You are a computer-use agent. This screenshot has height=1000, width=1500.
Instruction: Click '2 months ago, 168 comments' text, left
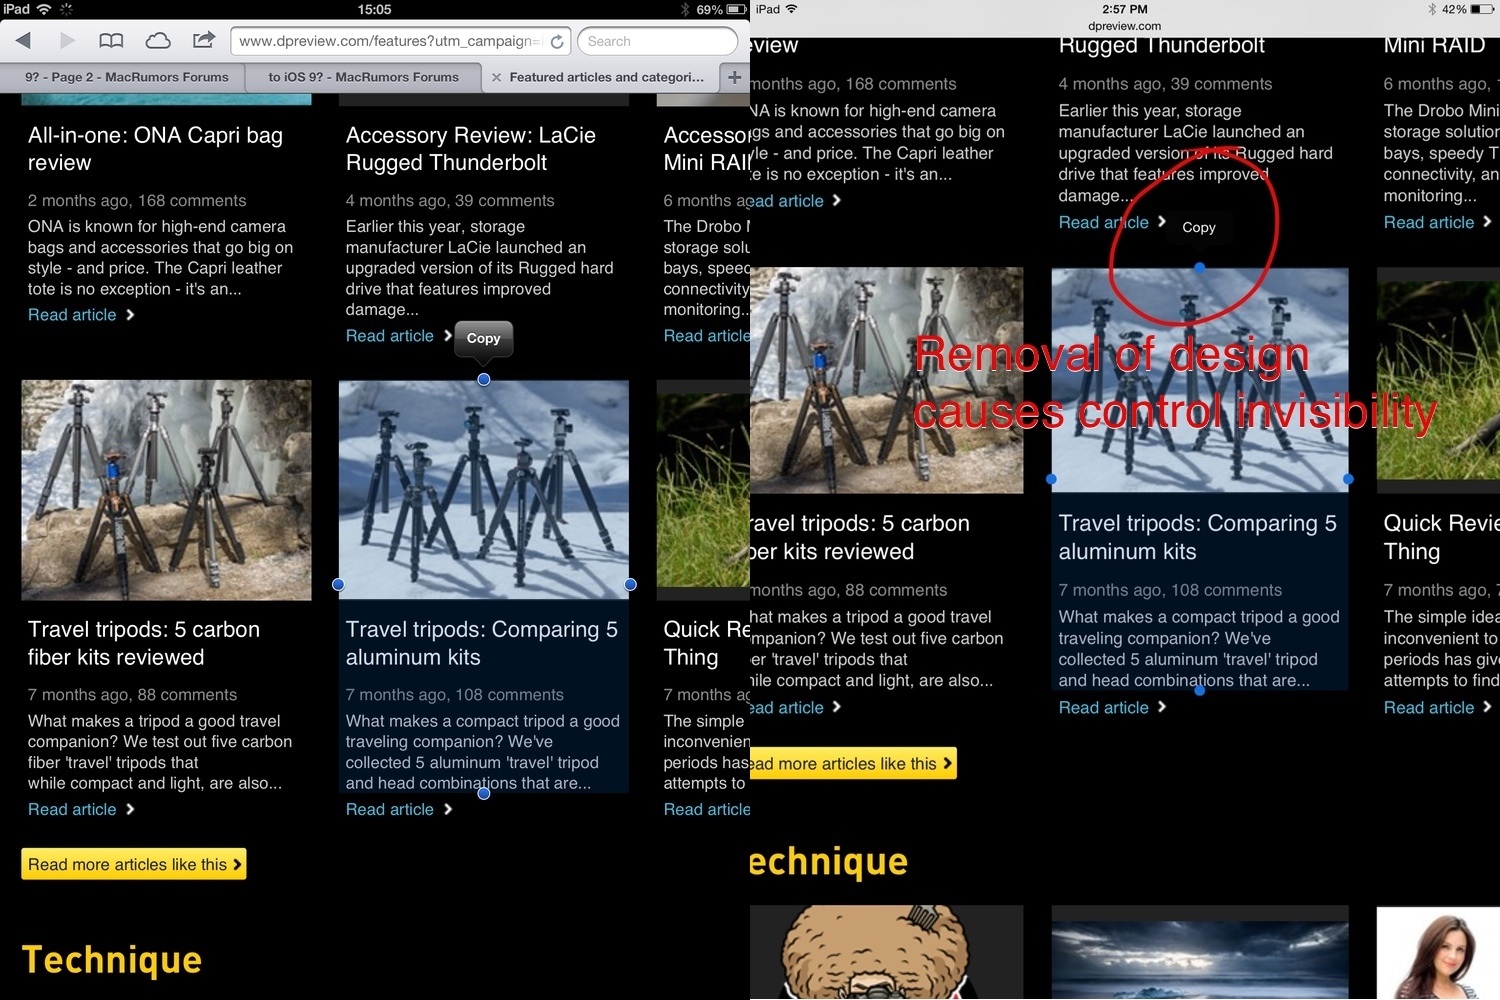[x=137, y=200]
